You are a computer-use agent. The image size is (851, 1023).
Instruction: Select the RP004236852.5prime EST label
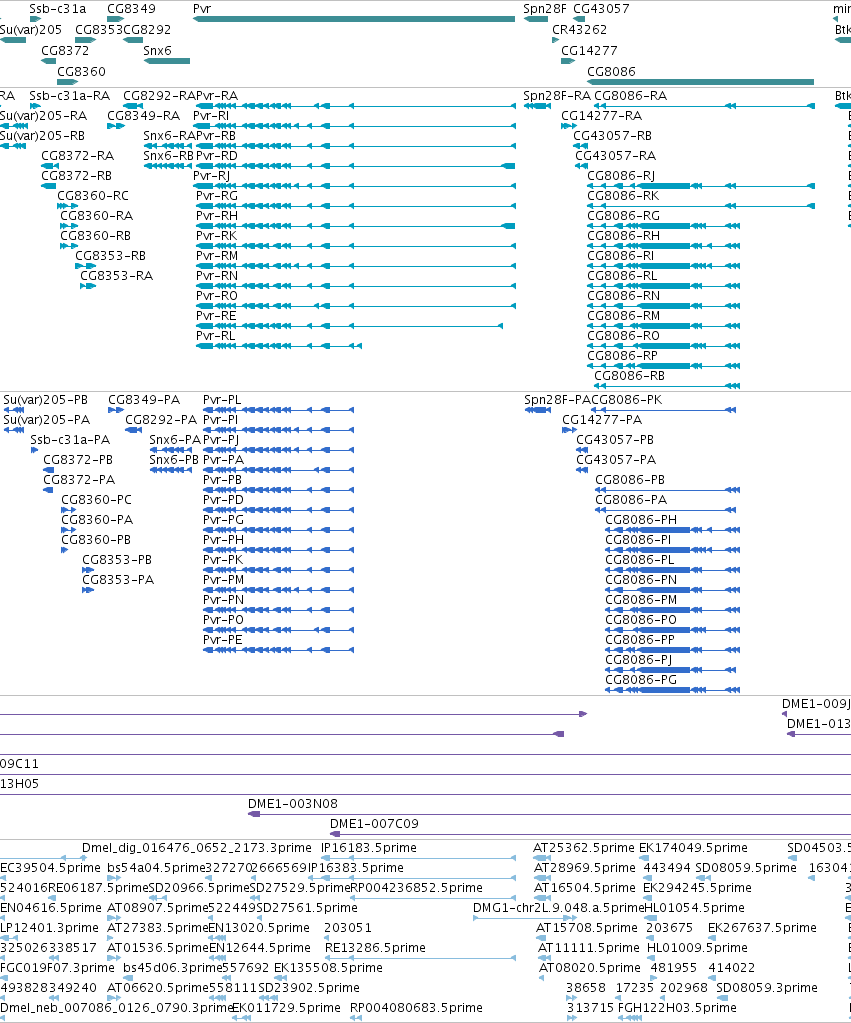[416, 888]
